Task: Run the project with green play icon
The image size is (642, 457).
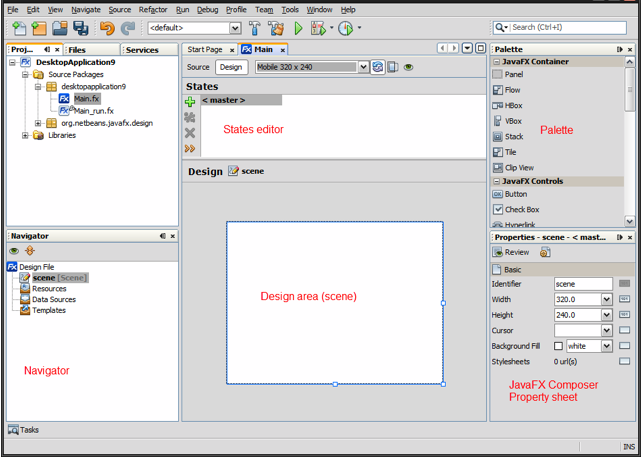Action: 298,28
